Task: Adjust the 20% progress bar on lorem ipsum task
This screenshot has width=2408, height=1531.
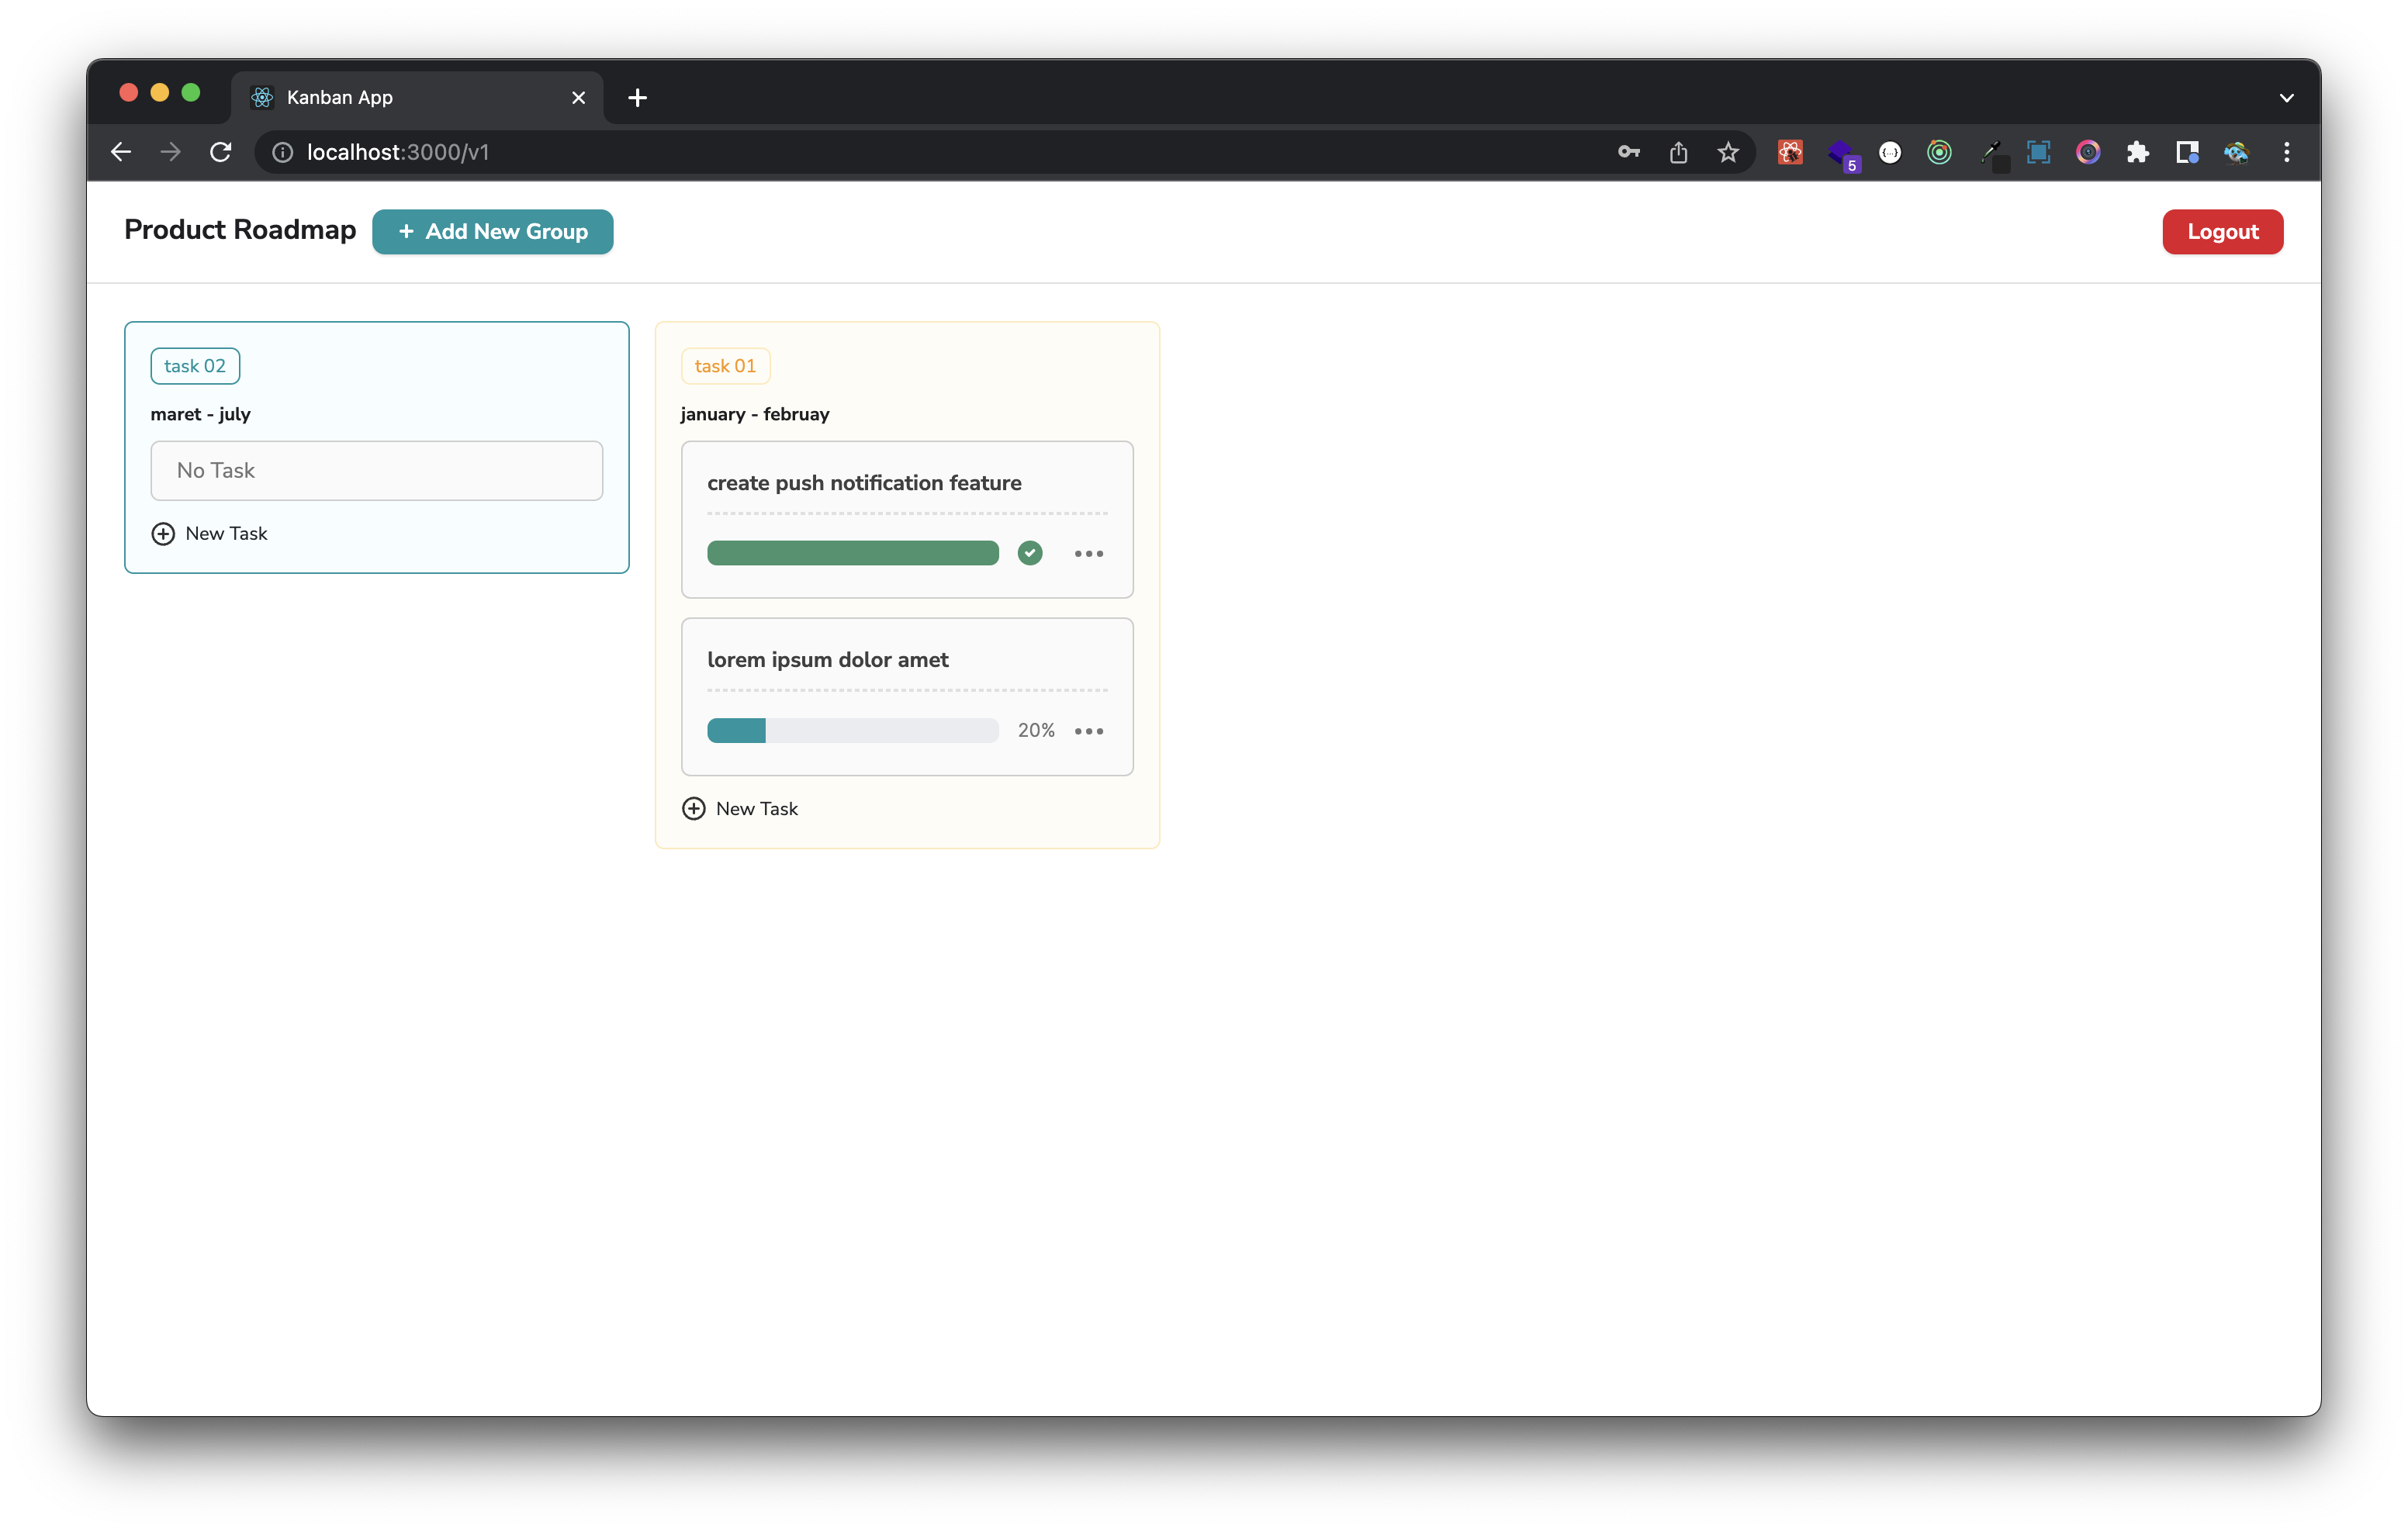Action: pos(852,730)
